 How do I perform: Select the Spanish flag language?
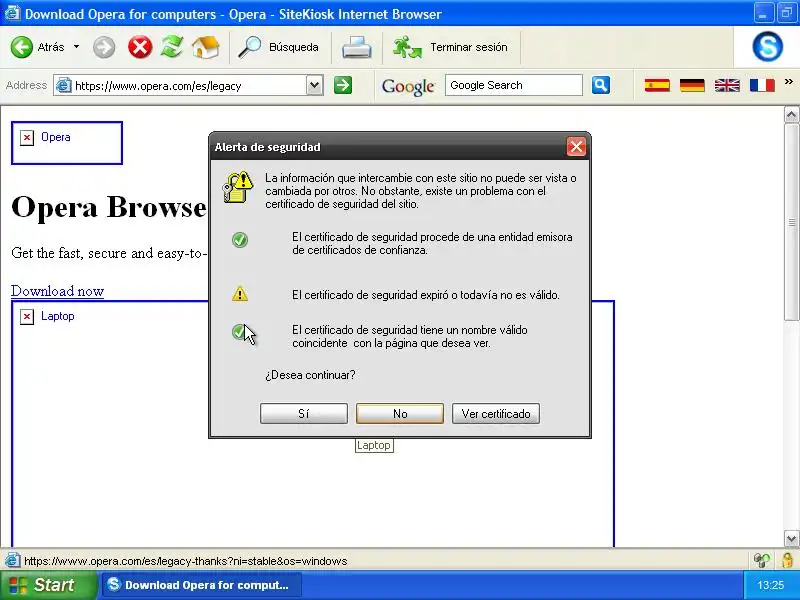pos(657,85)
